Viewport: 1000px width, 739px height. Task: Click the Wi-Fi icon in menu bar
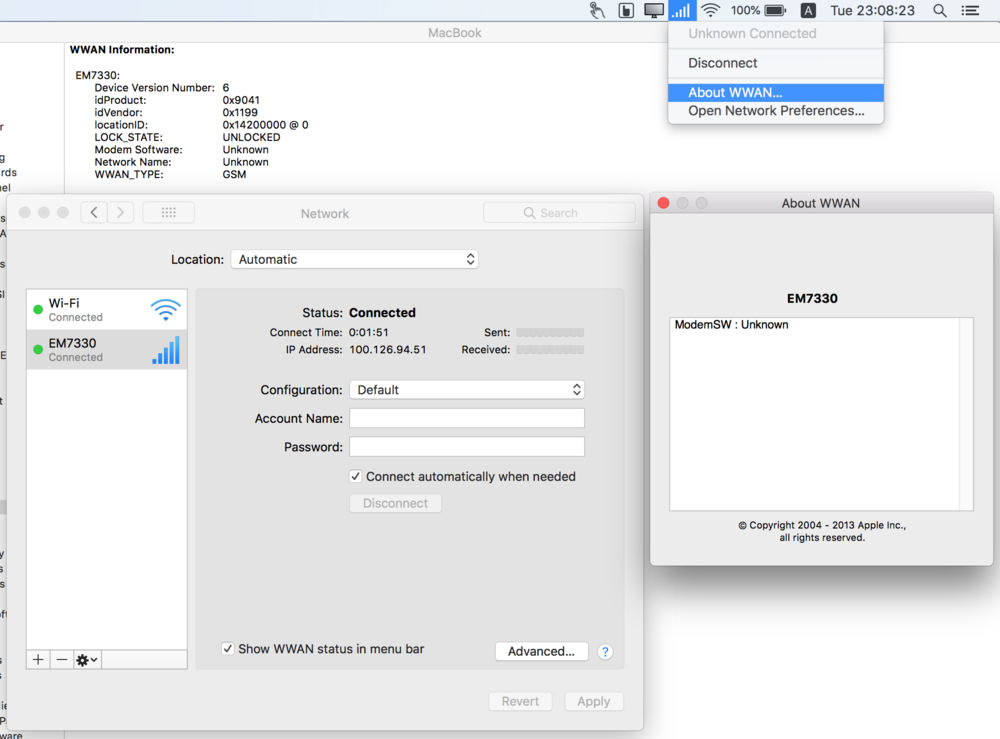[710, 11]
